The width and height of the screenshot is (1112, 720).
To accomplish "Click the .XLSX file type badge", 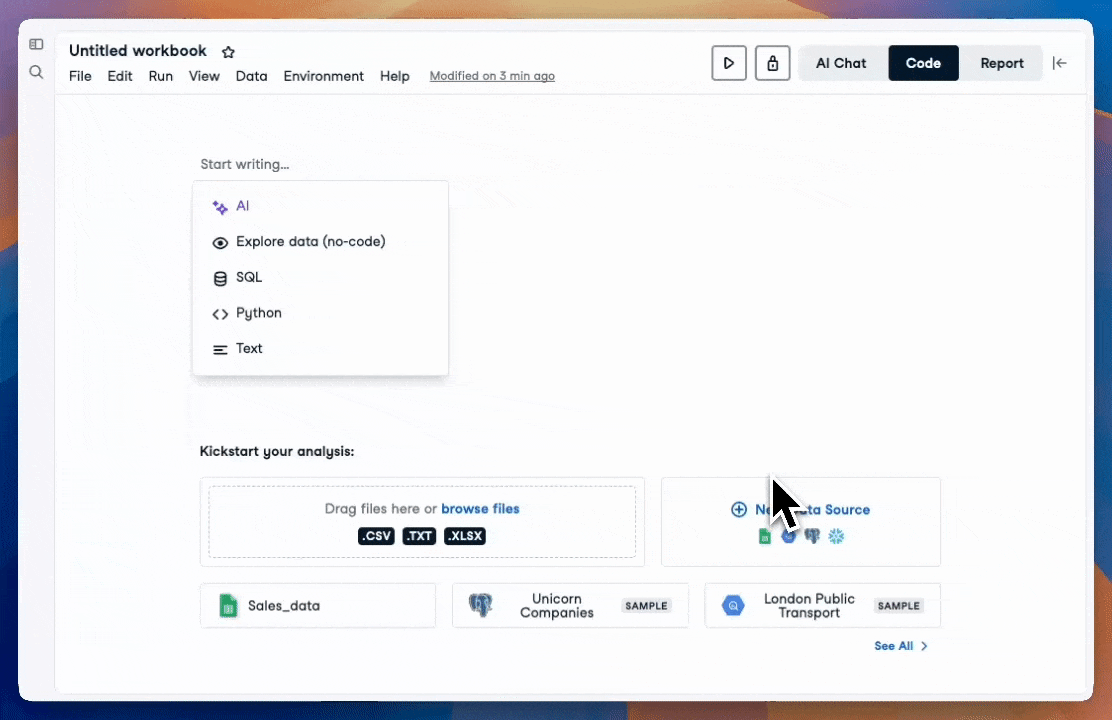I will (465, 536).
